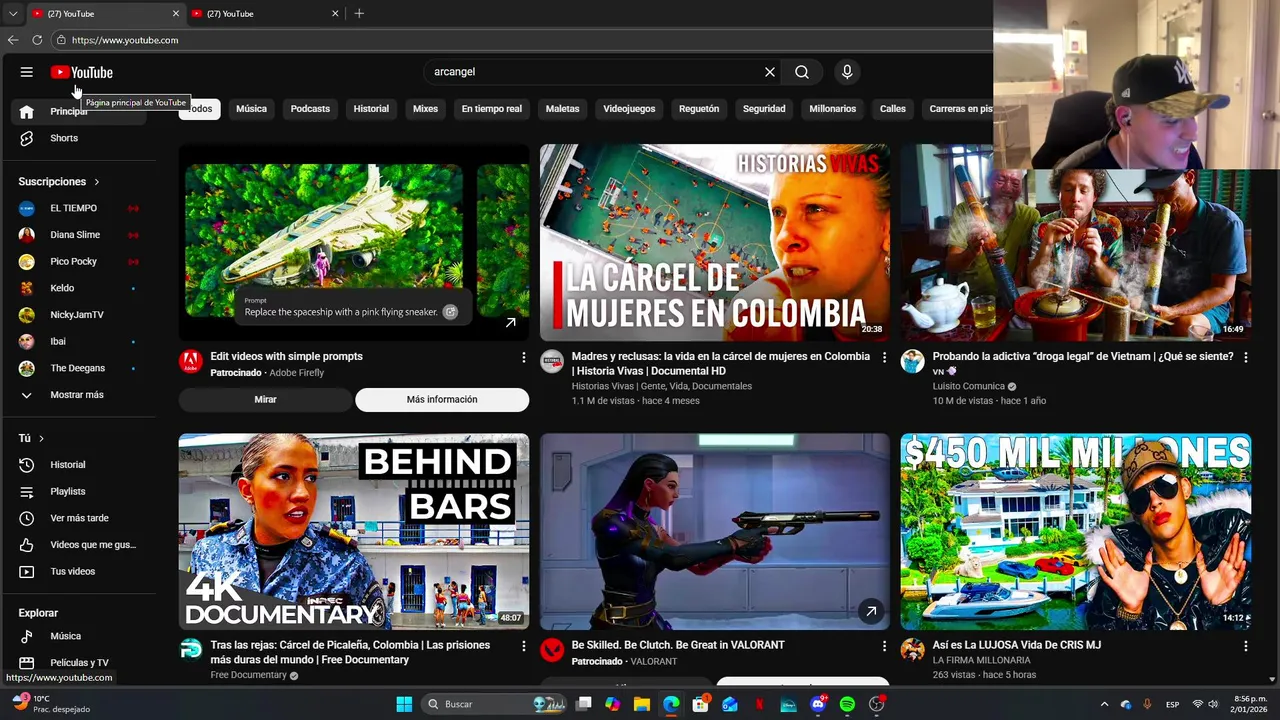This screenshot has height=720, width=1280.
Task: Open Pico Pocky subscription channel
Action: [x=78, y=261]
